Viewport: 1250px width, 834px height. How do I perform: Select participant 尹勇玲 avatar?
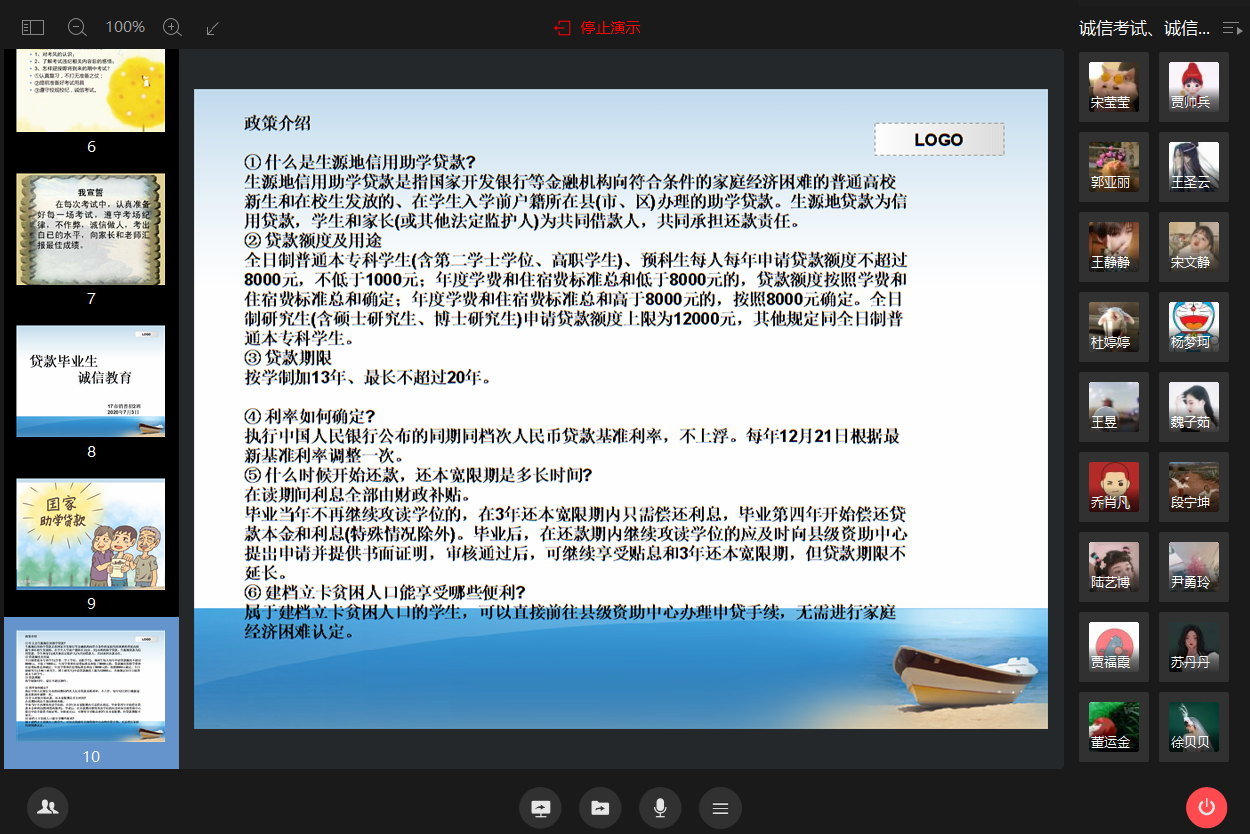[1194, 567]
